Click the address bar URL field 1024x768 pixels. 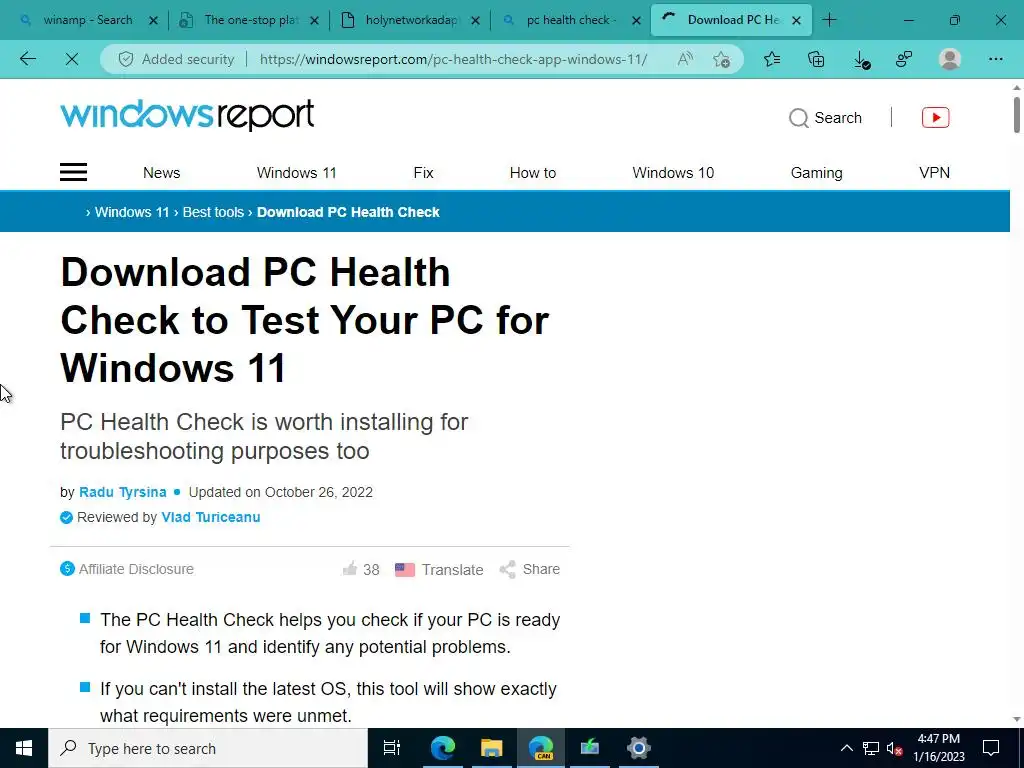tap(453, 59)
